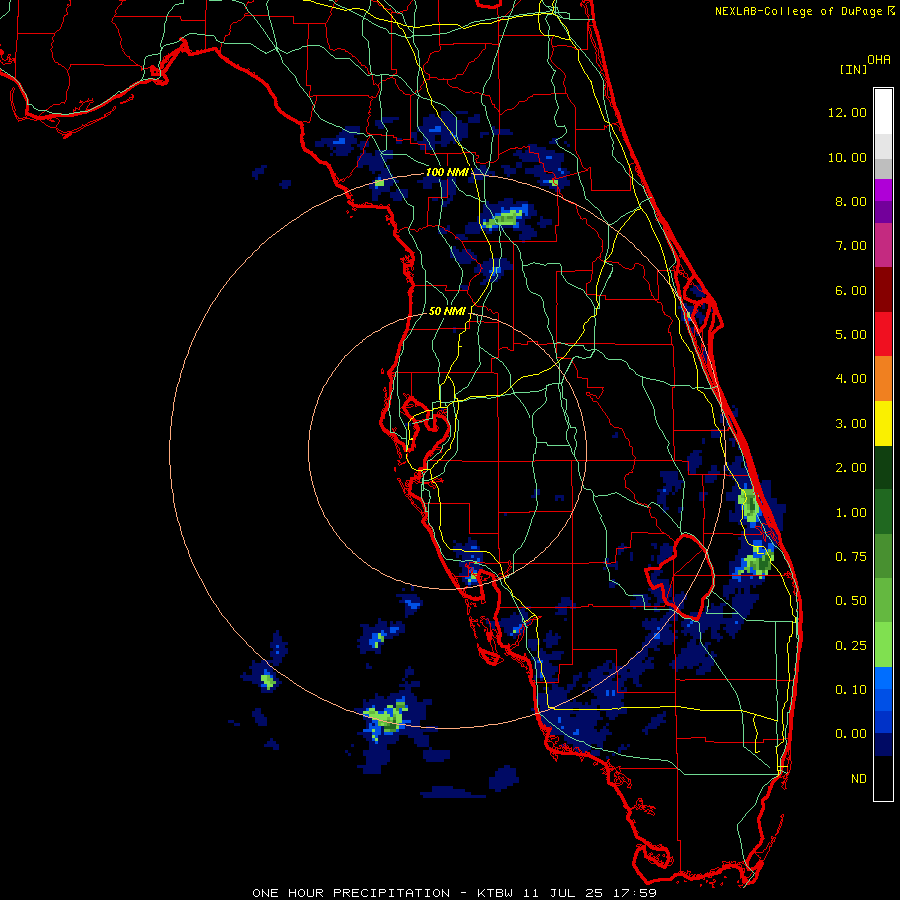The width and height of the screenshot is (900, 900).
Task: Click the 6.00 legend number
Action: coord(851,290)
